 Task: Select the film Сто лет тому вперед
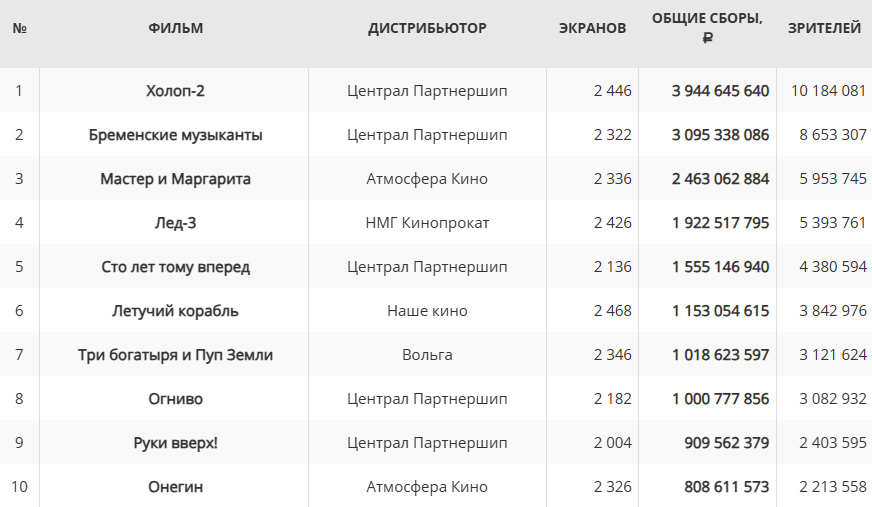tap(175, 267)
